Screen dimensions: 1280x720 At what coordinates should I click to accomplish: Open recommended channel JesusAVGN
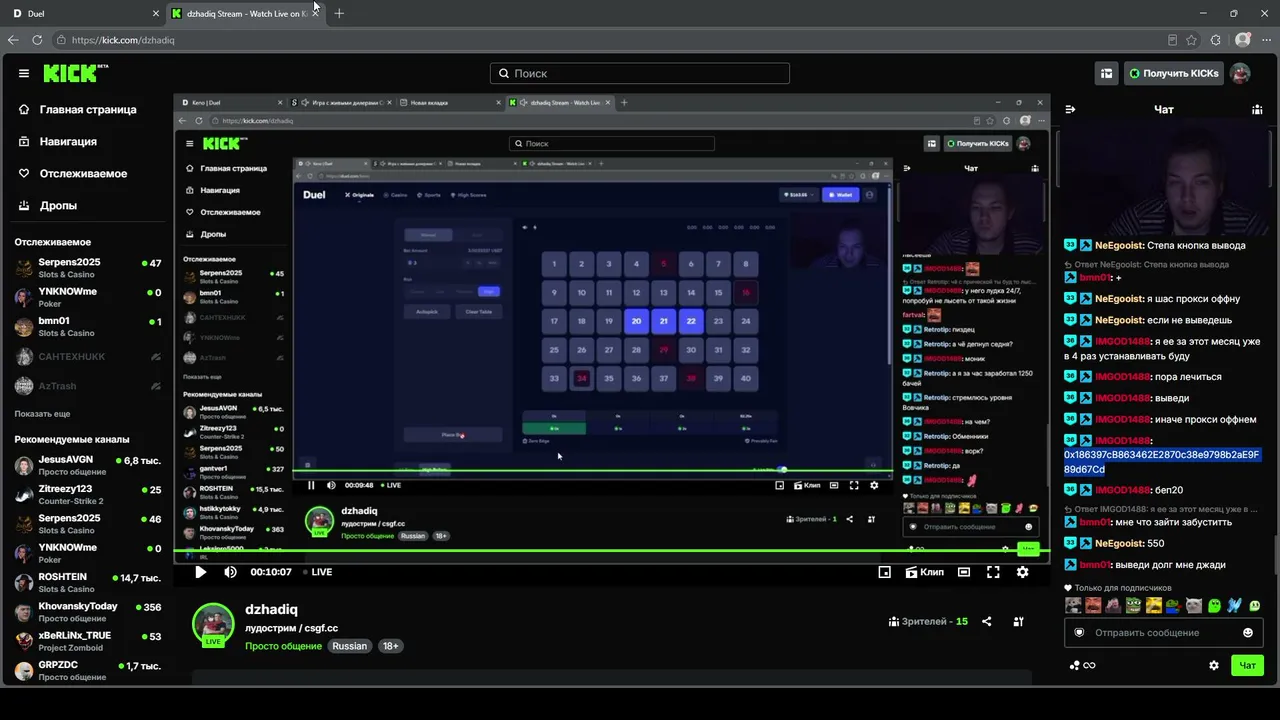pyautogui.click(x=87, y=465)
